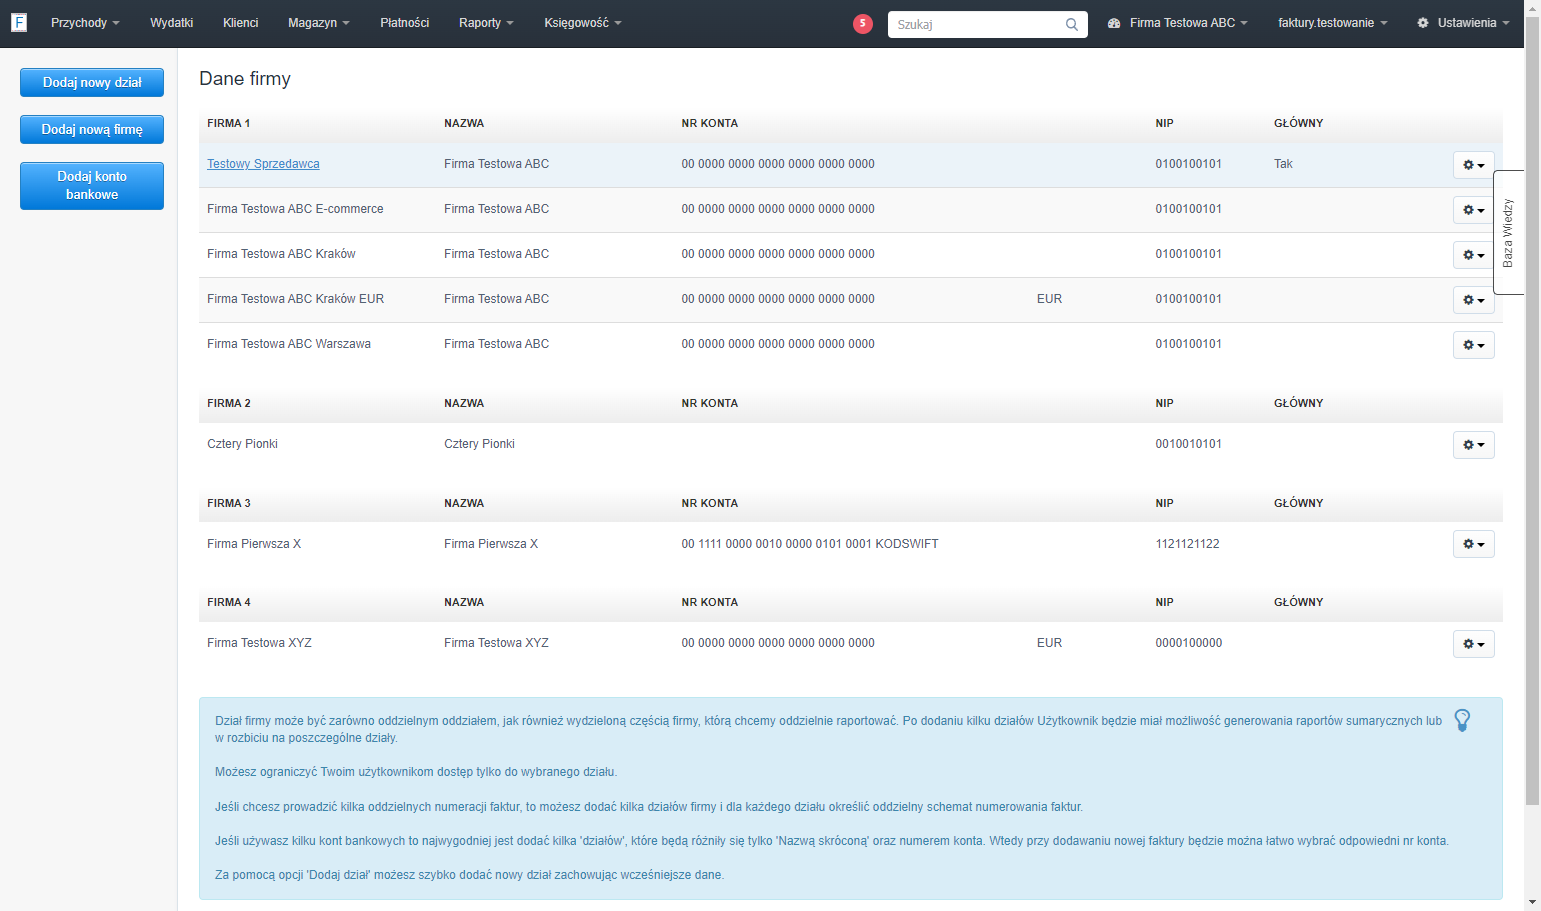This screenshot has width=1541, height=911.
Task: Open gear menu for Firma Testowa ABC Kraków
Action: click(x=1473, y=255)
